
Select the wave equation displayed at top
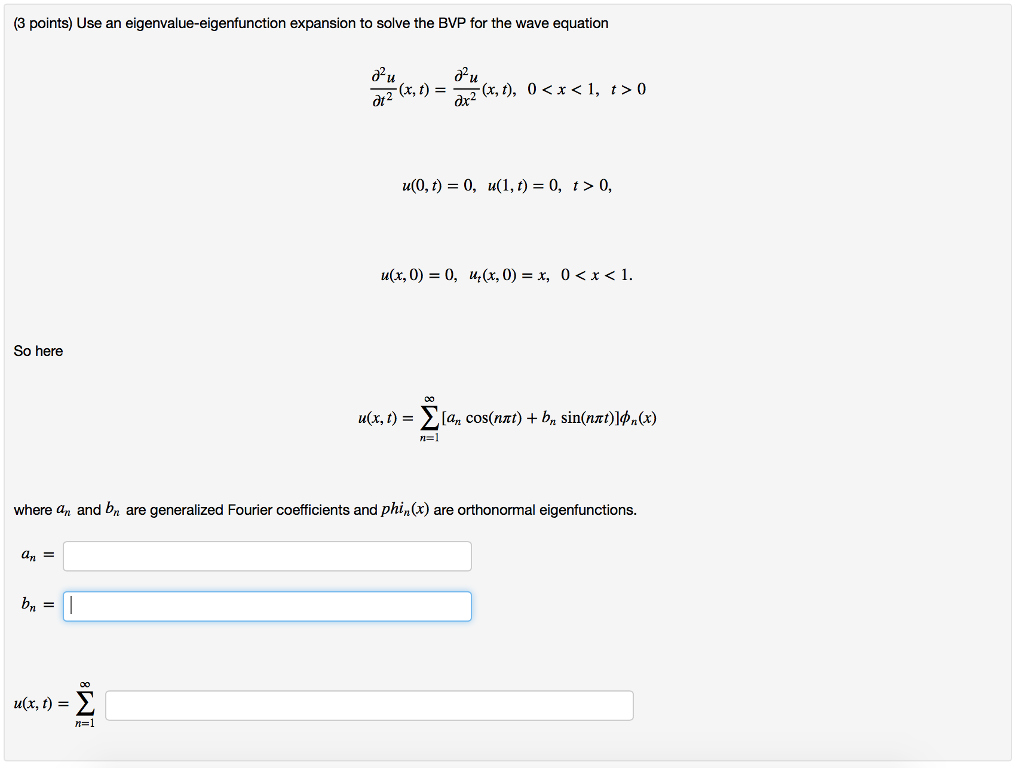[x=507, y=89]
